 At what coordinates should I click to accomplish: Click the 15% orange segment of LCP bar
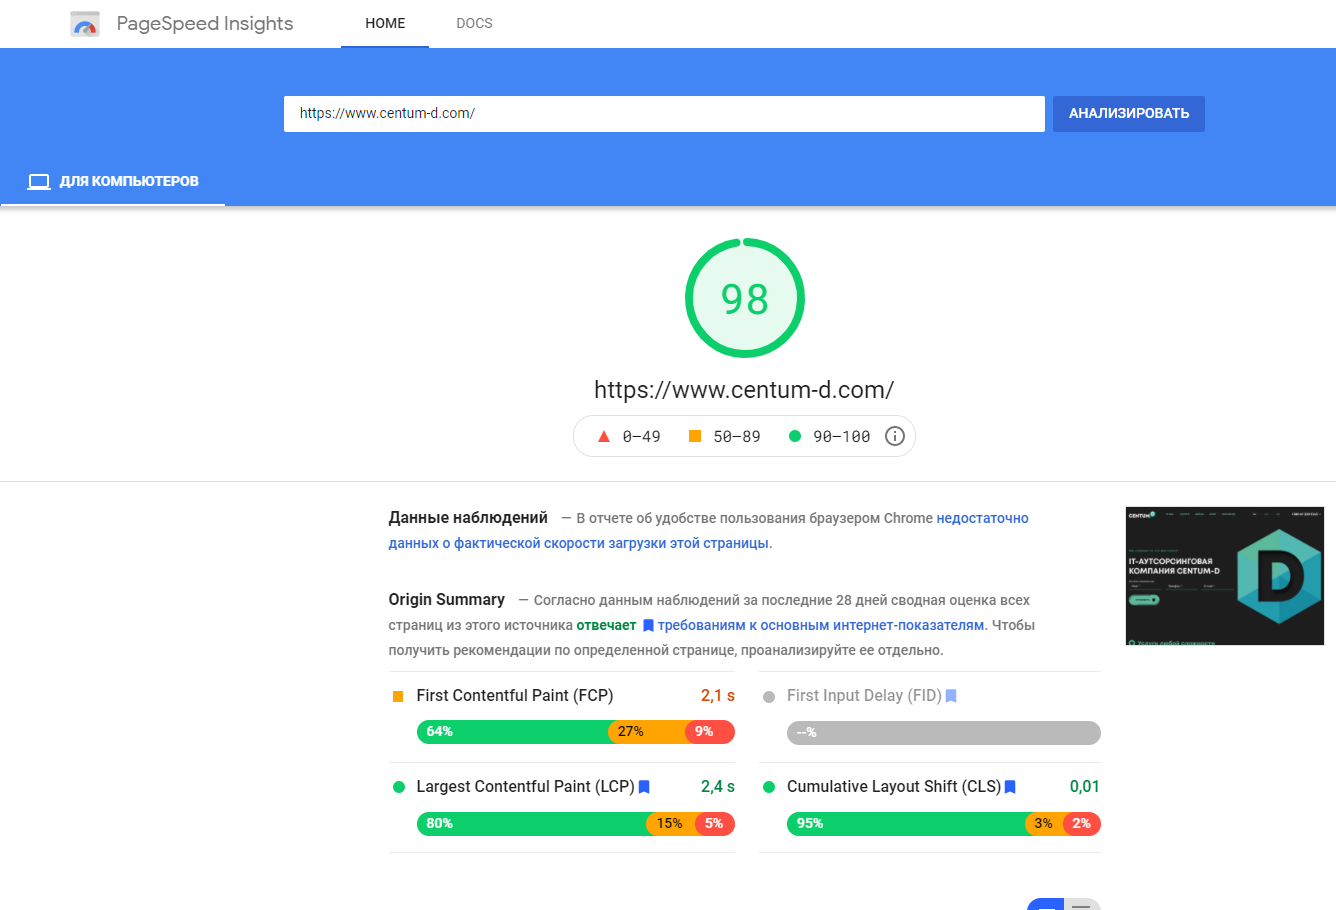pos(670,824)
